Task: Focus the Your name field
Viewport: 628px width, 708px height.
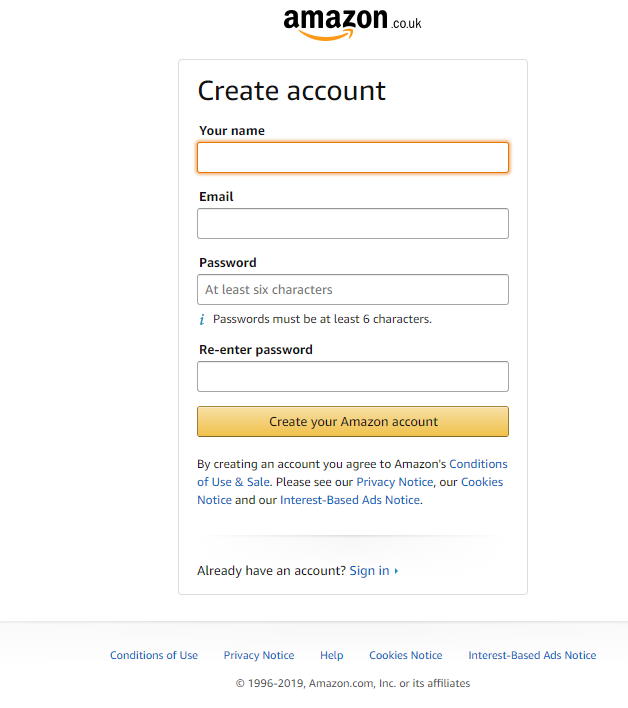Action: [353, 158]
